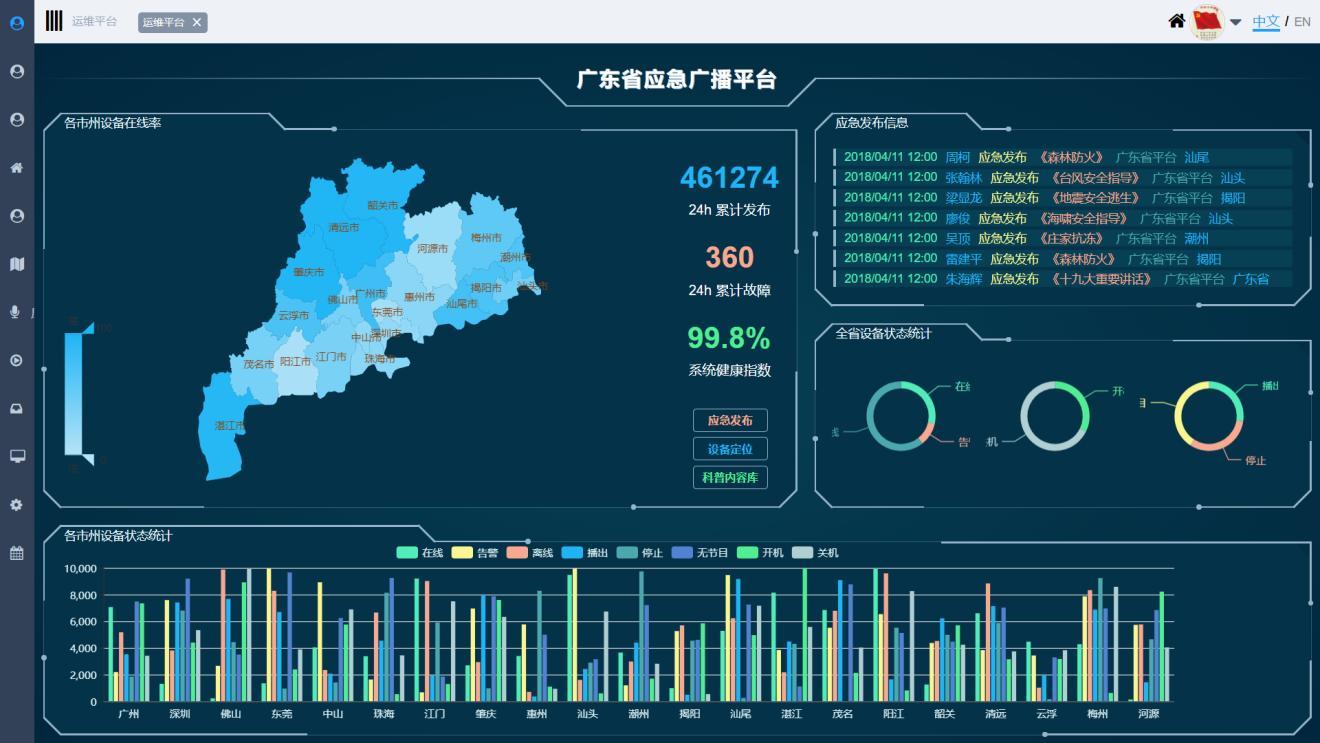Select 阳江市 region on the map
This screenshot has height=743, width=1320.
295,361
